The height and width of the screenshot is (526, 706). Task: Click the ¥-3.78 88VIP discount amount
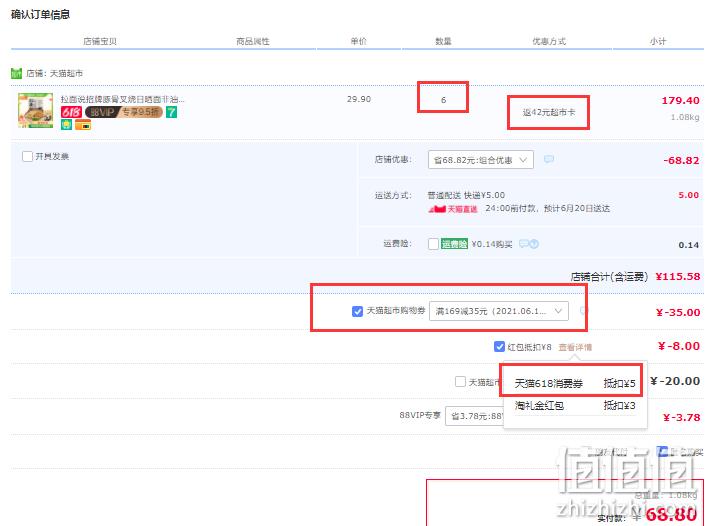(682, 417)
